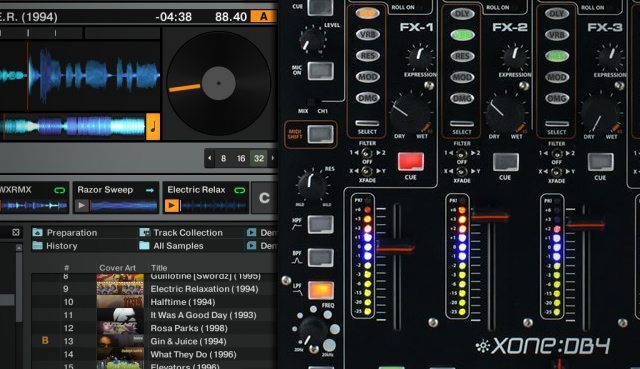Click the mic LEVEL knob
Viewport: 640px width, 369px height.
click(312, 40)
